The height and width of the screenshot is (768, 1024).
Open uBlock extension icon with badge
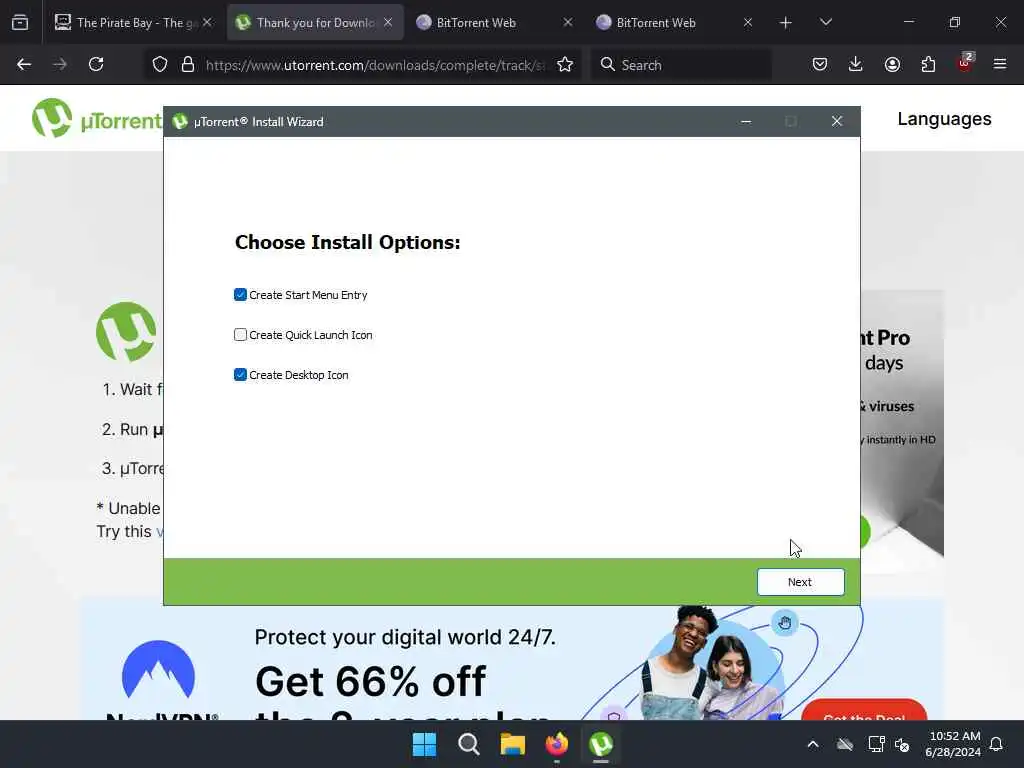(964, 63)
